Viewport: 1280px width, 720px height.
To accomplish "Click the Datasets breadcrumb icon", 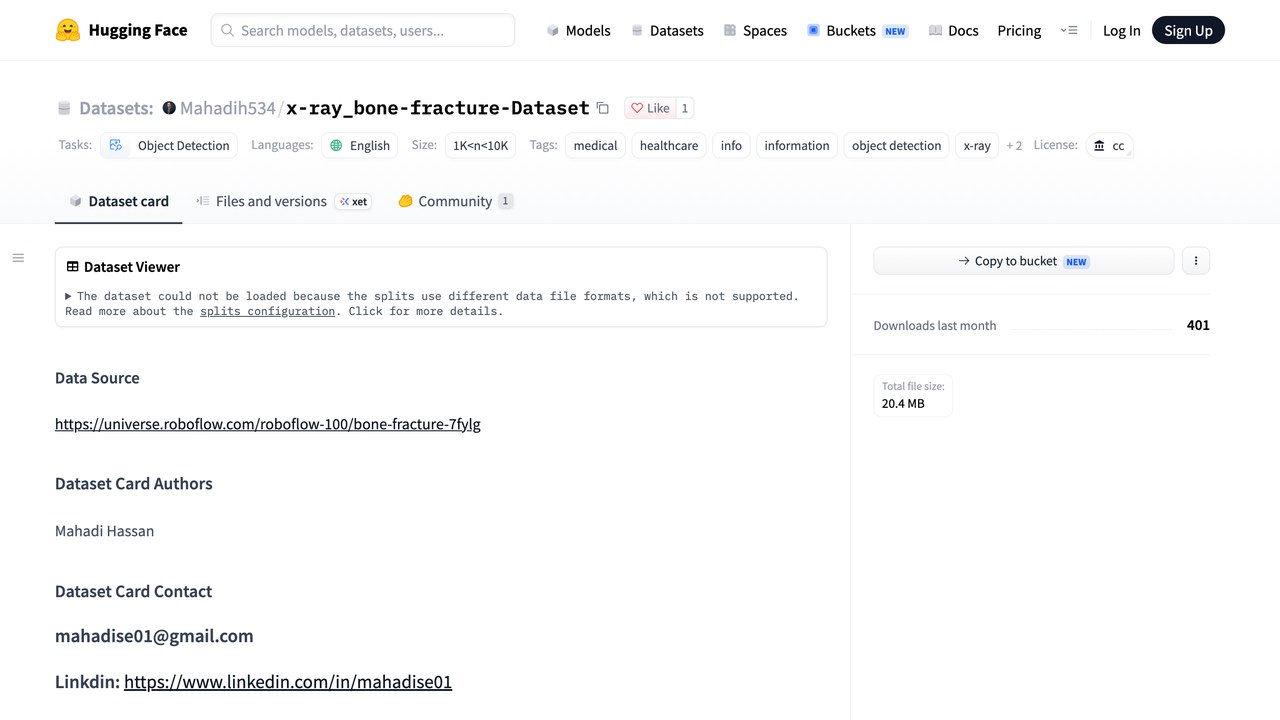I will 64,108.
